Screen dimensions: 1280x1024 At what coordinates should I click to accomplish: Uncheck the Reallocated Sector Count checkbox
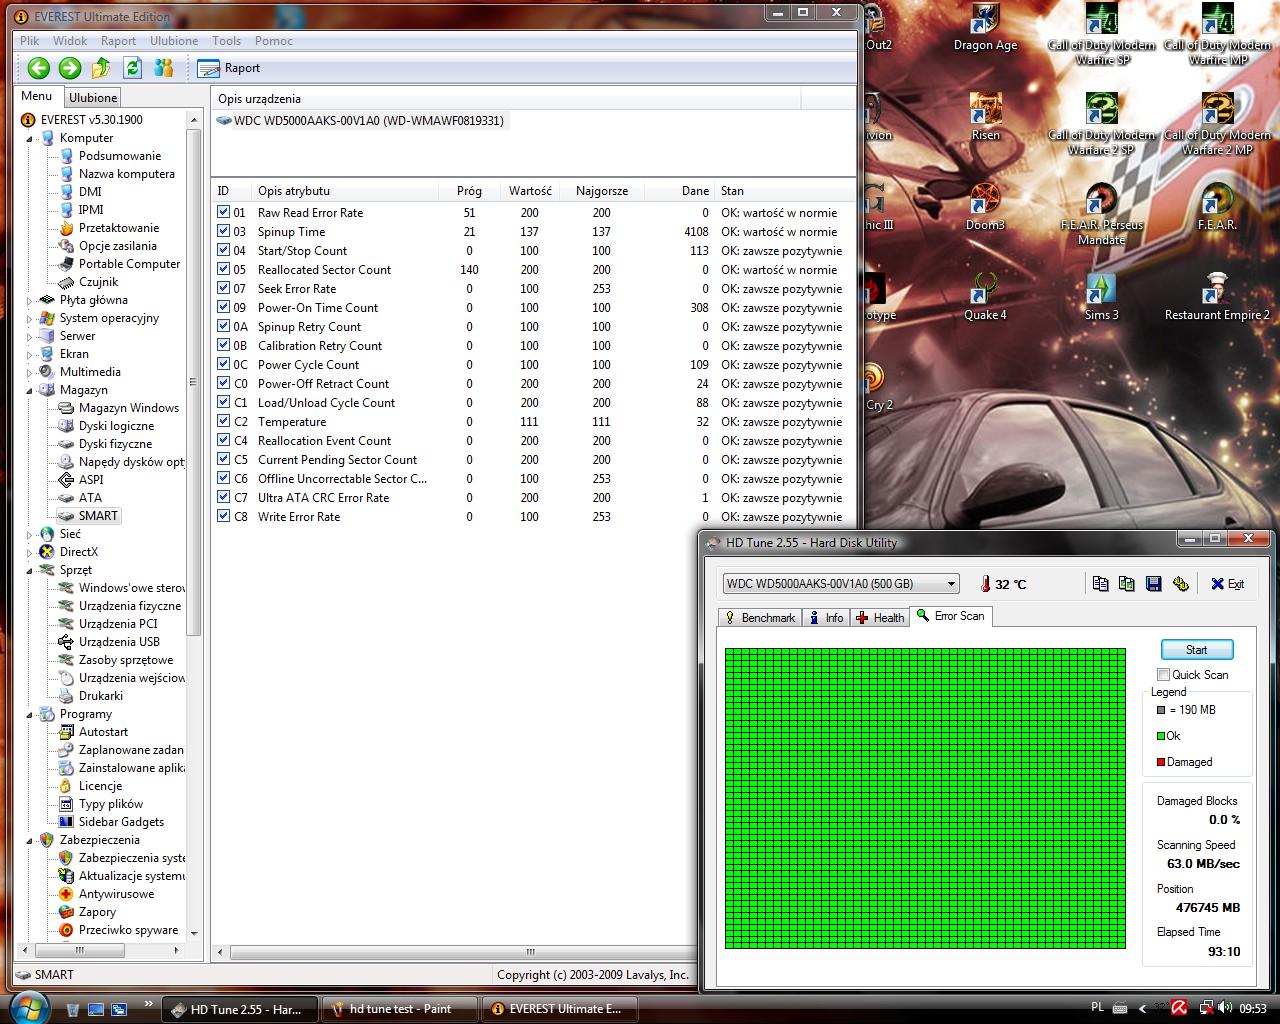tap(224, 269)
